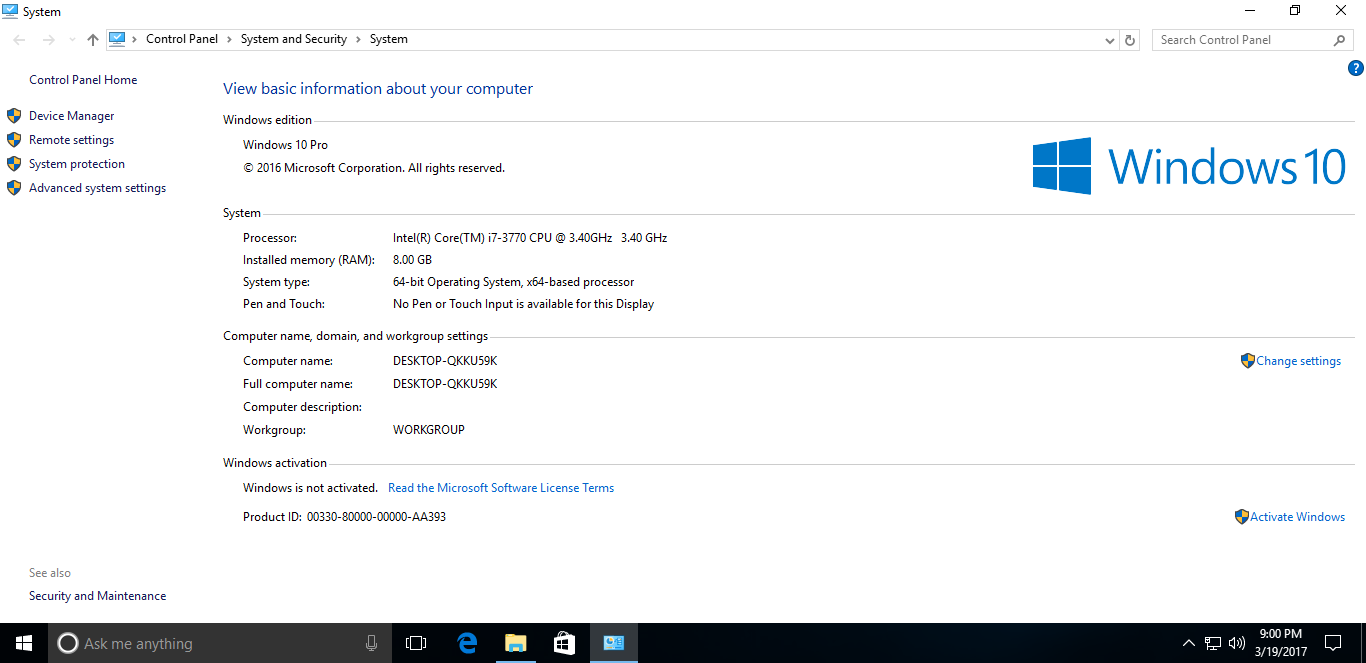1366x663 pixels.
Task: Click the shield icon beside Remote settings
Action: [14, 140]
